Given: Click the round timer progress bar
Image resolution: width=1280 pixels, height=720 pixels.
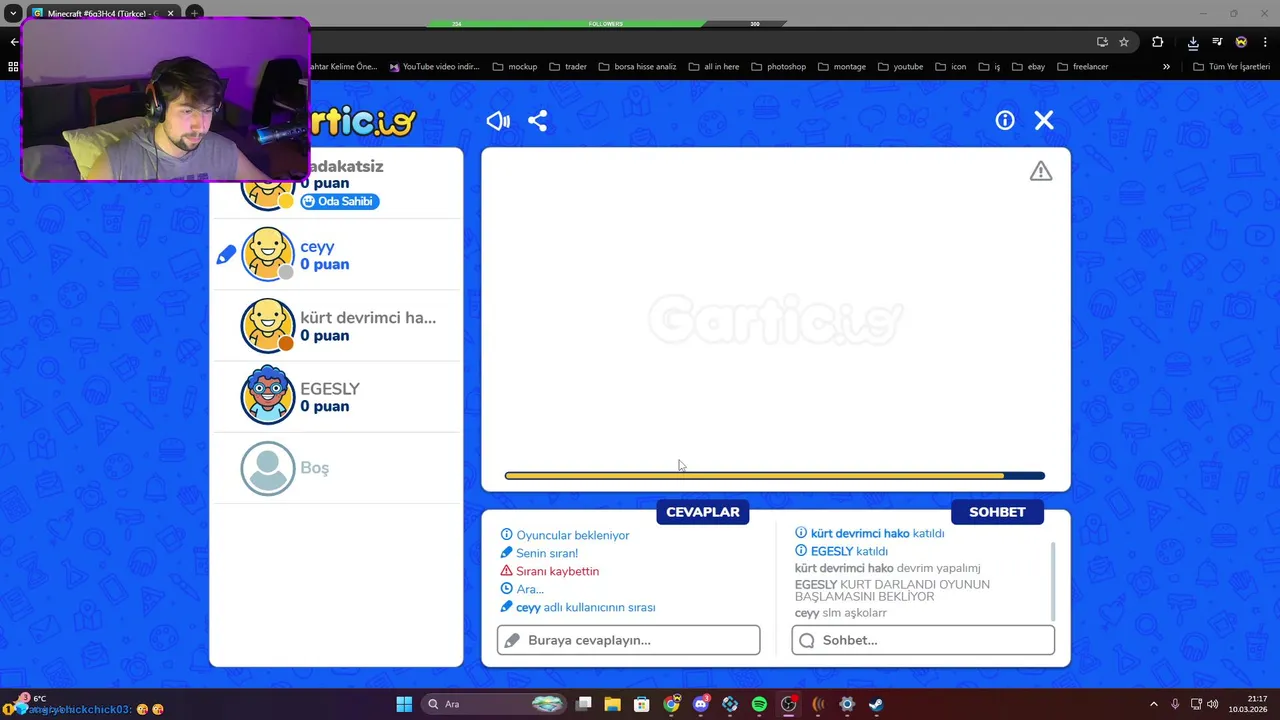Looking at the screenshot, I should coord(775,476).
